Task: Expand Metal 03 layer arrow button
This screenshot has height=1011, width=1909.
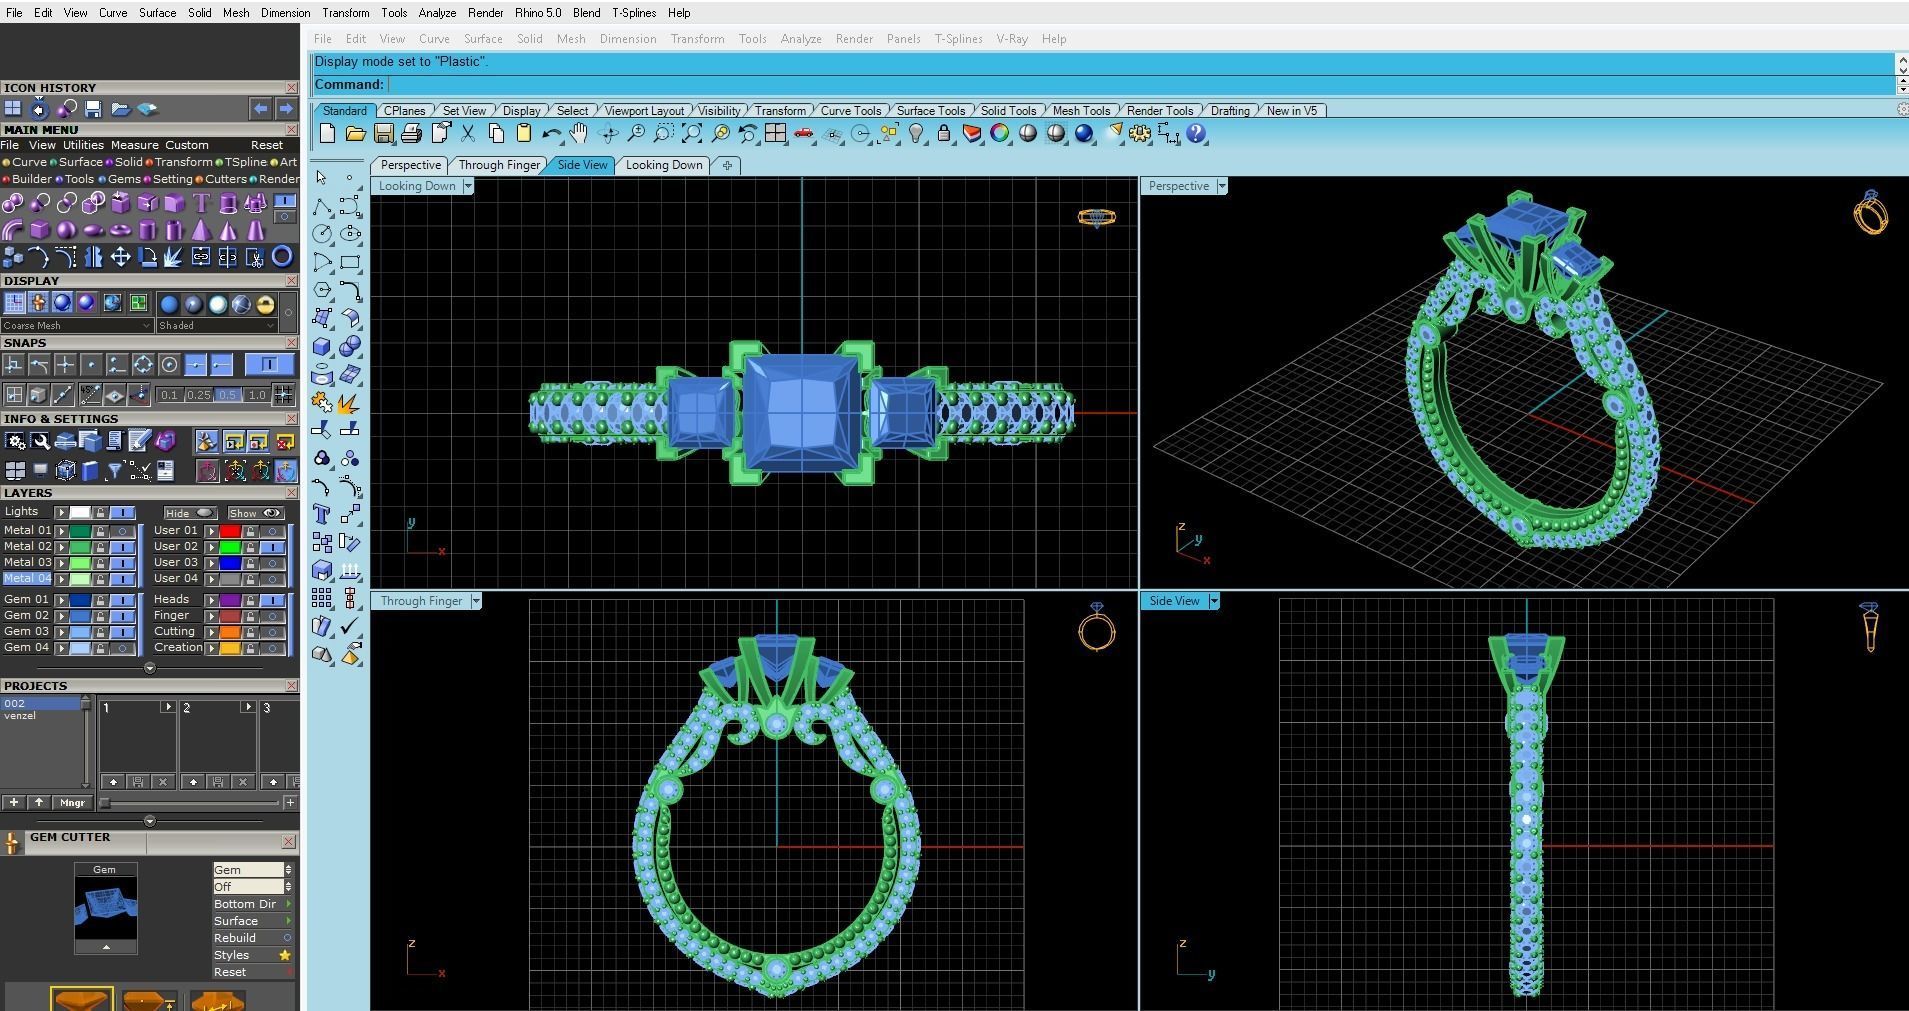Action: [x=62, y=563]
